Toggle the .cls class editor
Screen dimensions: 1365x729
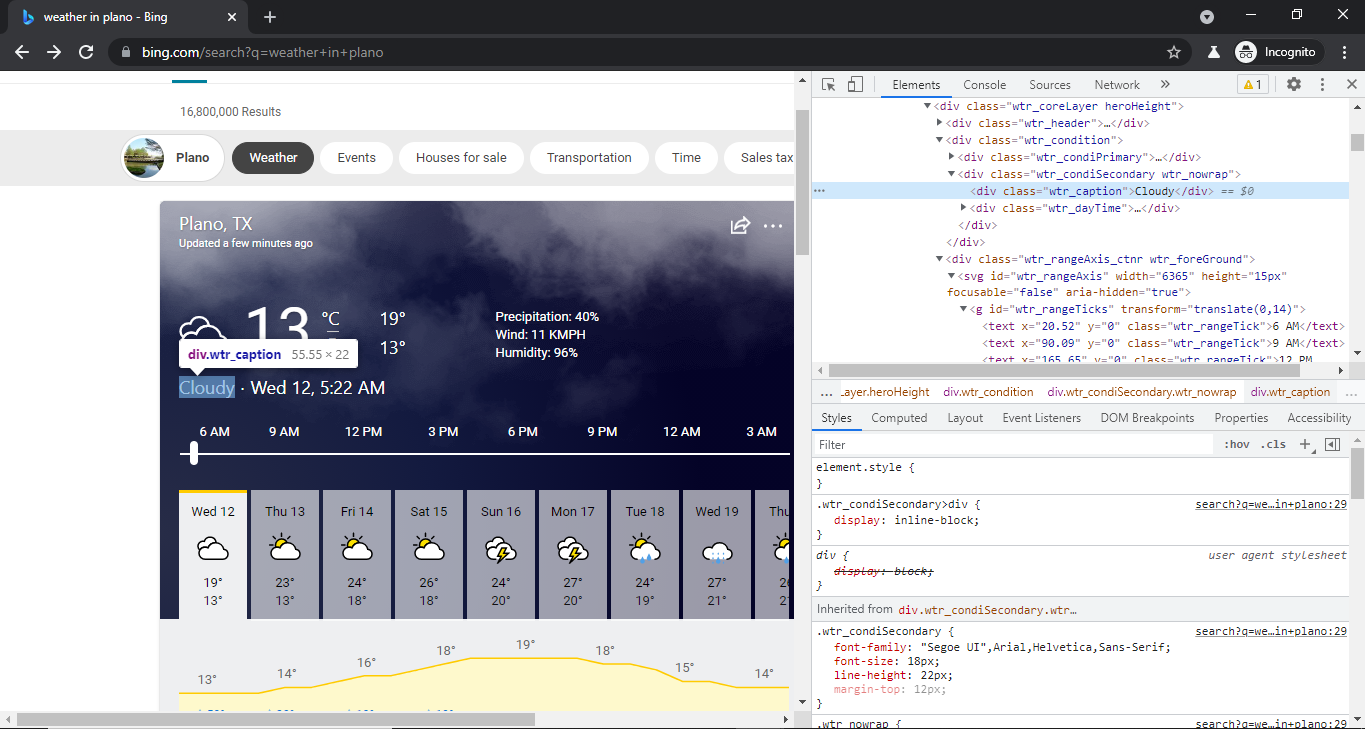[1273, 445]
